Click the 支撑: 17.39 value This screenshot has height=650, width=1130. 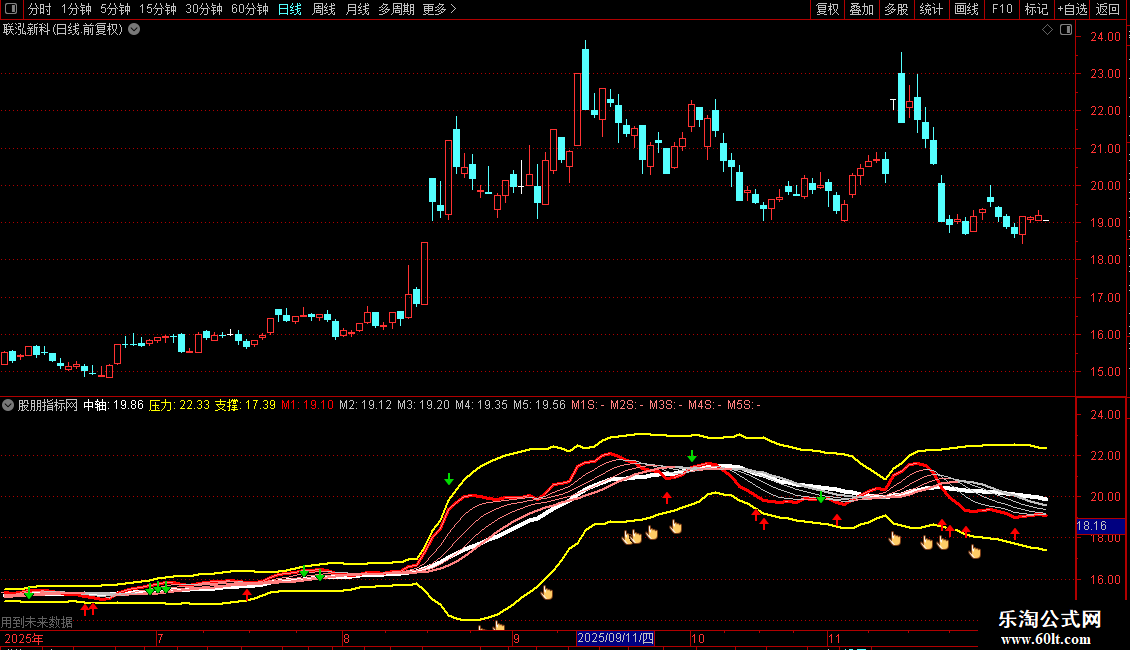(245, 405)
